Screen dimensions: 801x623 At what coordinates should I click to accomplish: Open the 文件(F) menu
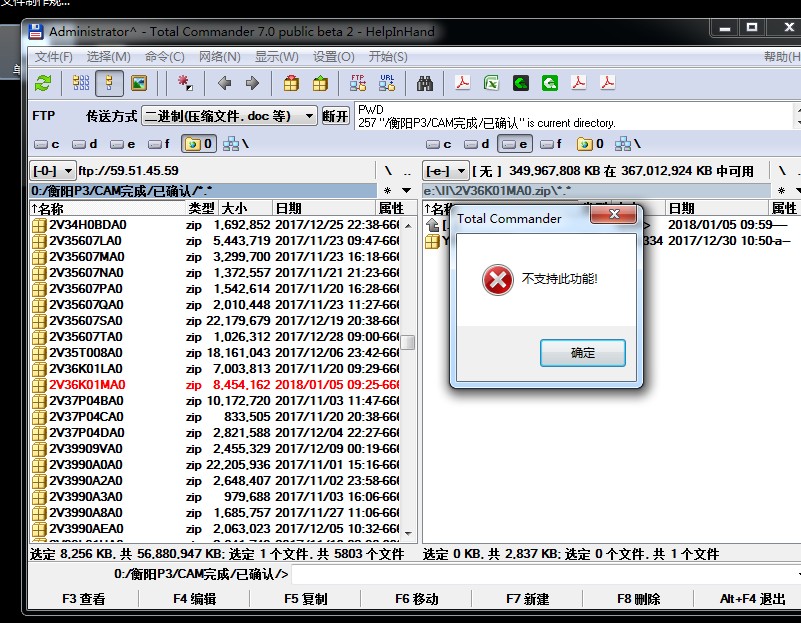[x=54, y=56]
